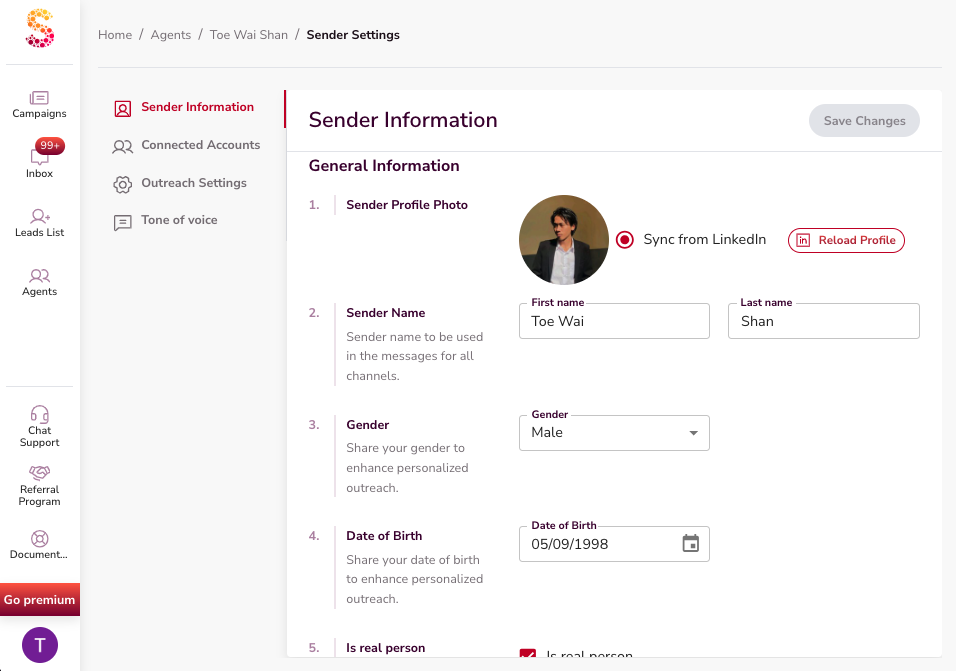Select Sync from LinkedIn radio button
The width and height of the screenshot is (956, 671).
625,240
